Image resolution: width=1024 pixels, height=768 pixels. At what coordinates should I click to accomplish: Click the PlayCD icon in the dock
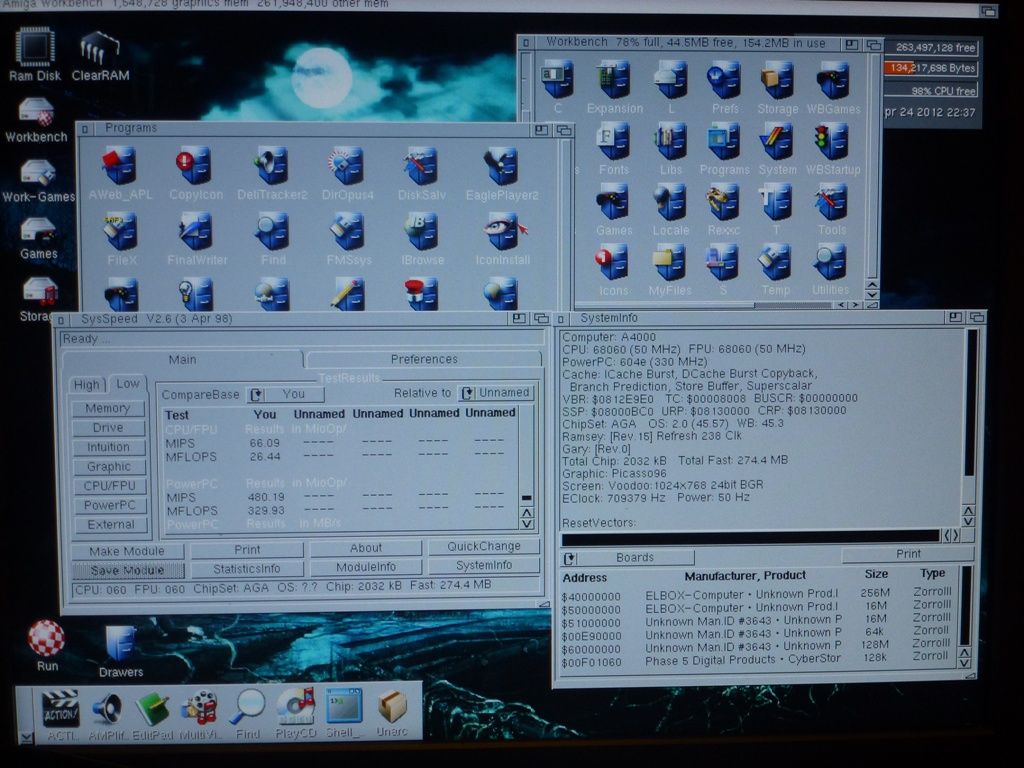295,708
